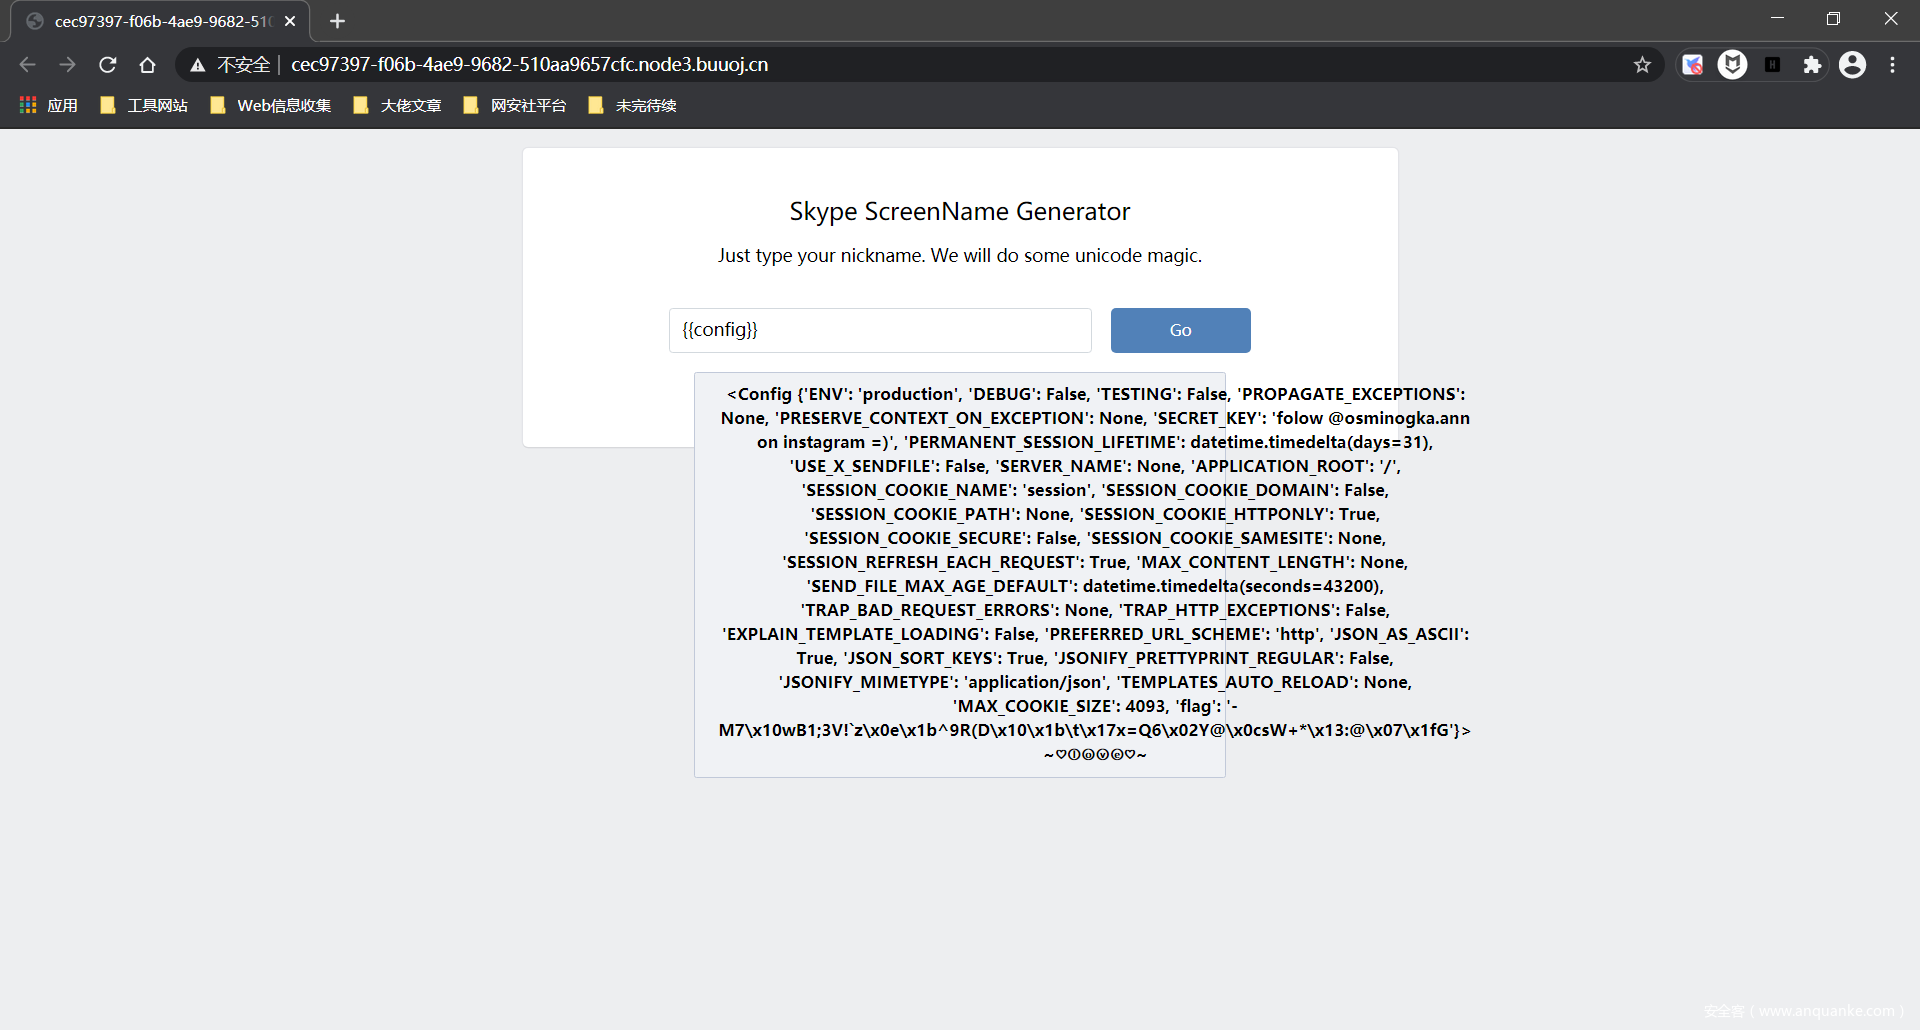Bookmark this page with the star icon
1920x1030 pixels.
tap(1642, 65)
